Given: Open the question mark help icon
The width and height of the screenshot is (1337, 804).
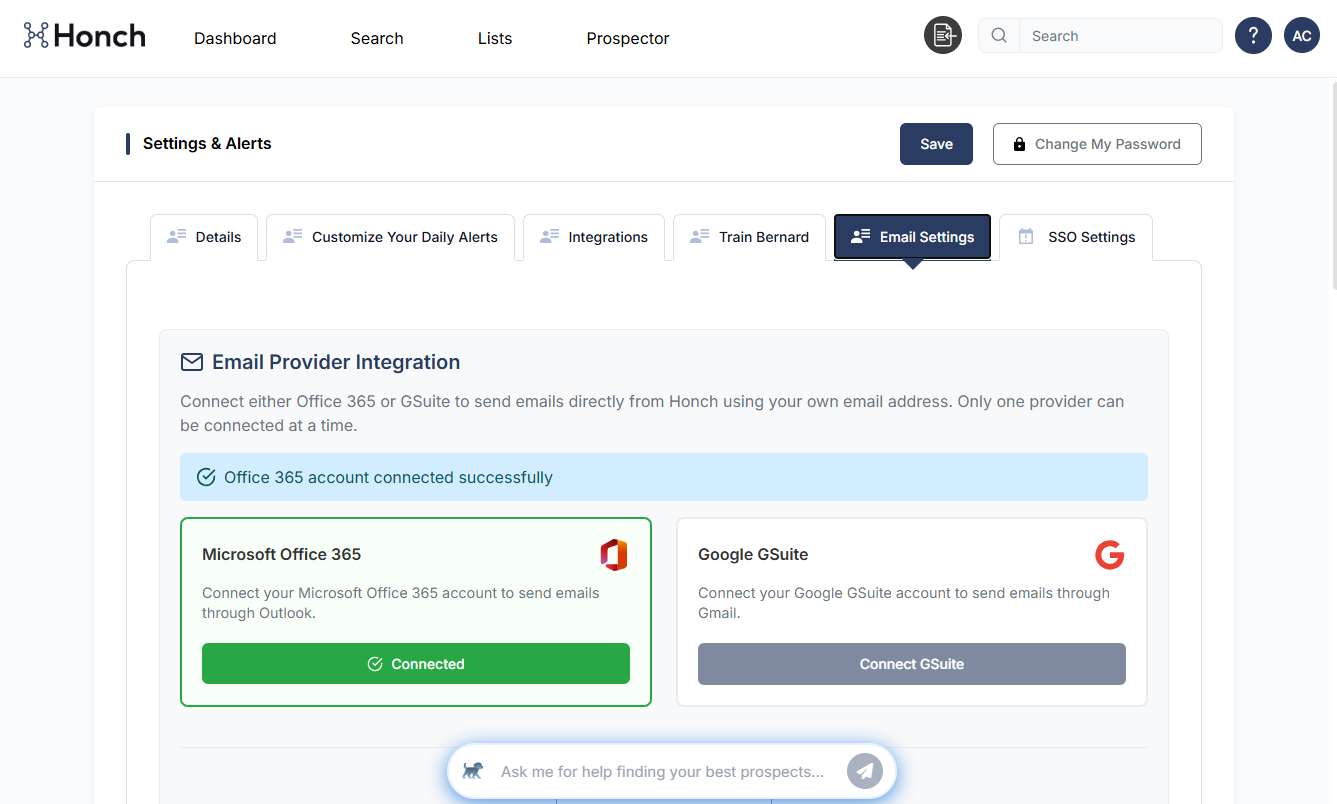Looking at the screenshot, I should pyautogui.click(x=1253, y=35).
